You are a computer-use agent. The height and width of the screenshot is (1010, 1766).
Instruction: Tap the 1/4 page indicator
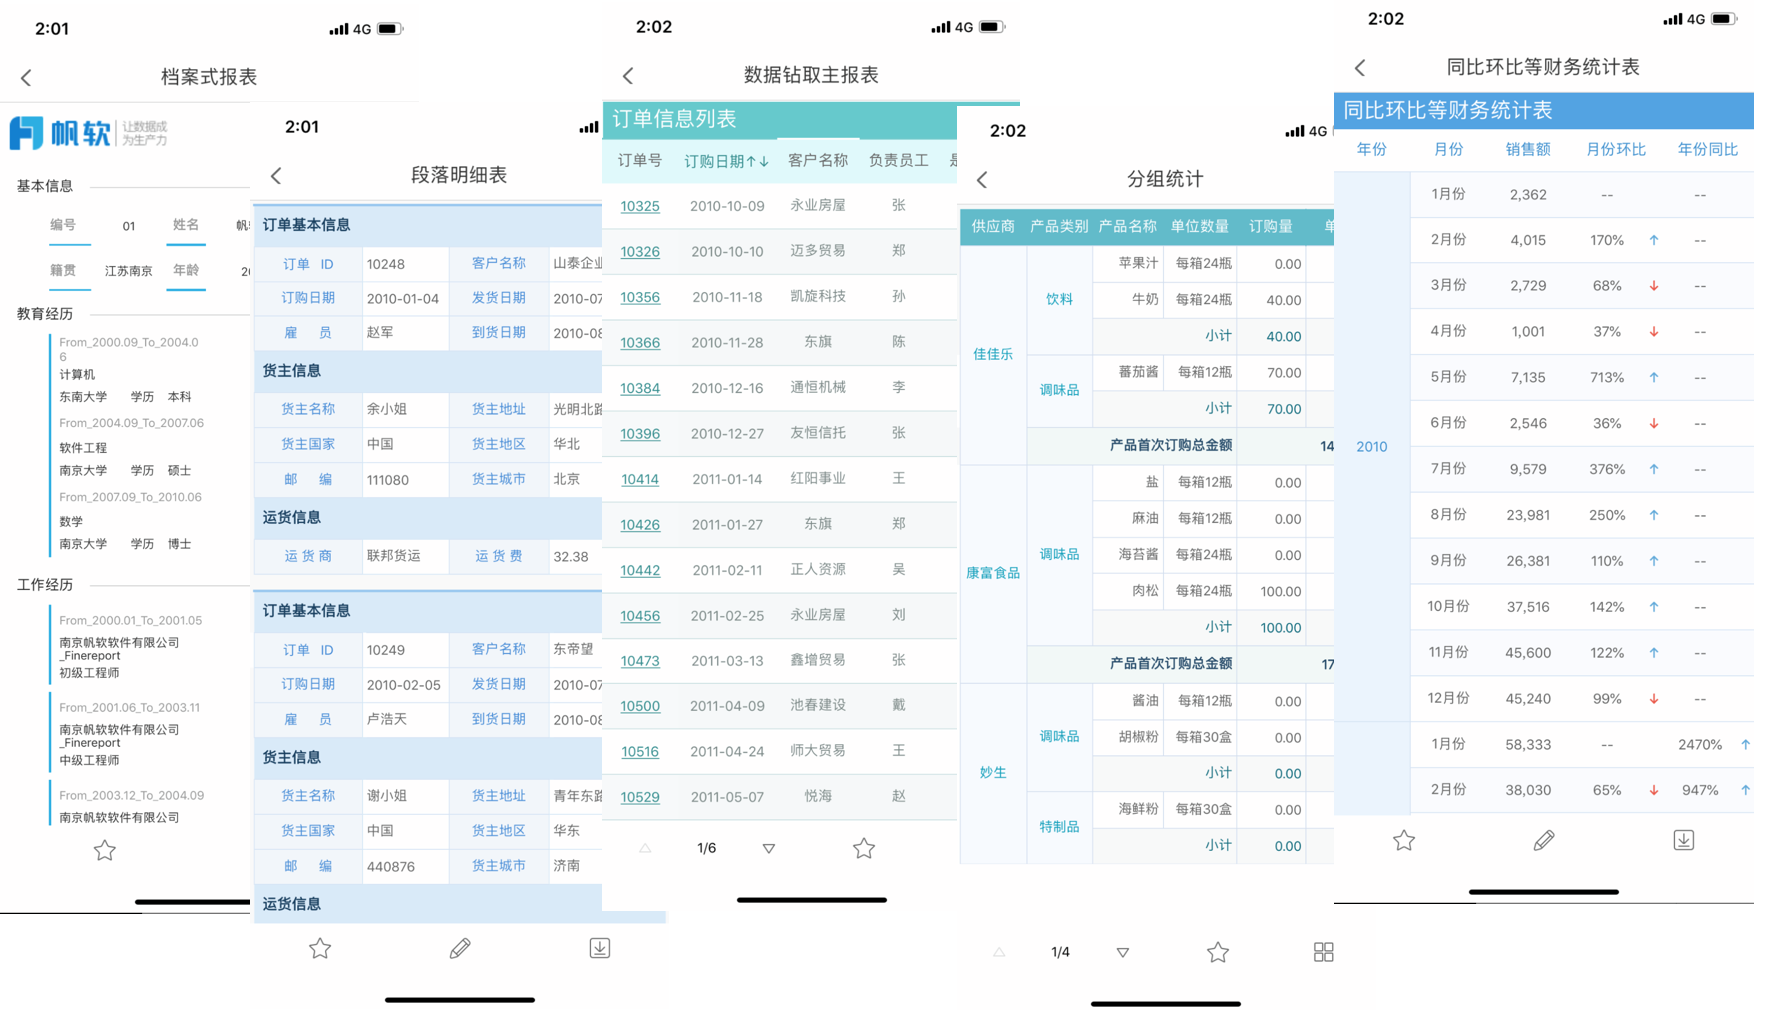(1061, 952)
